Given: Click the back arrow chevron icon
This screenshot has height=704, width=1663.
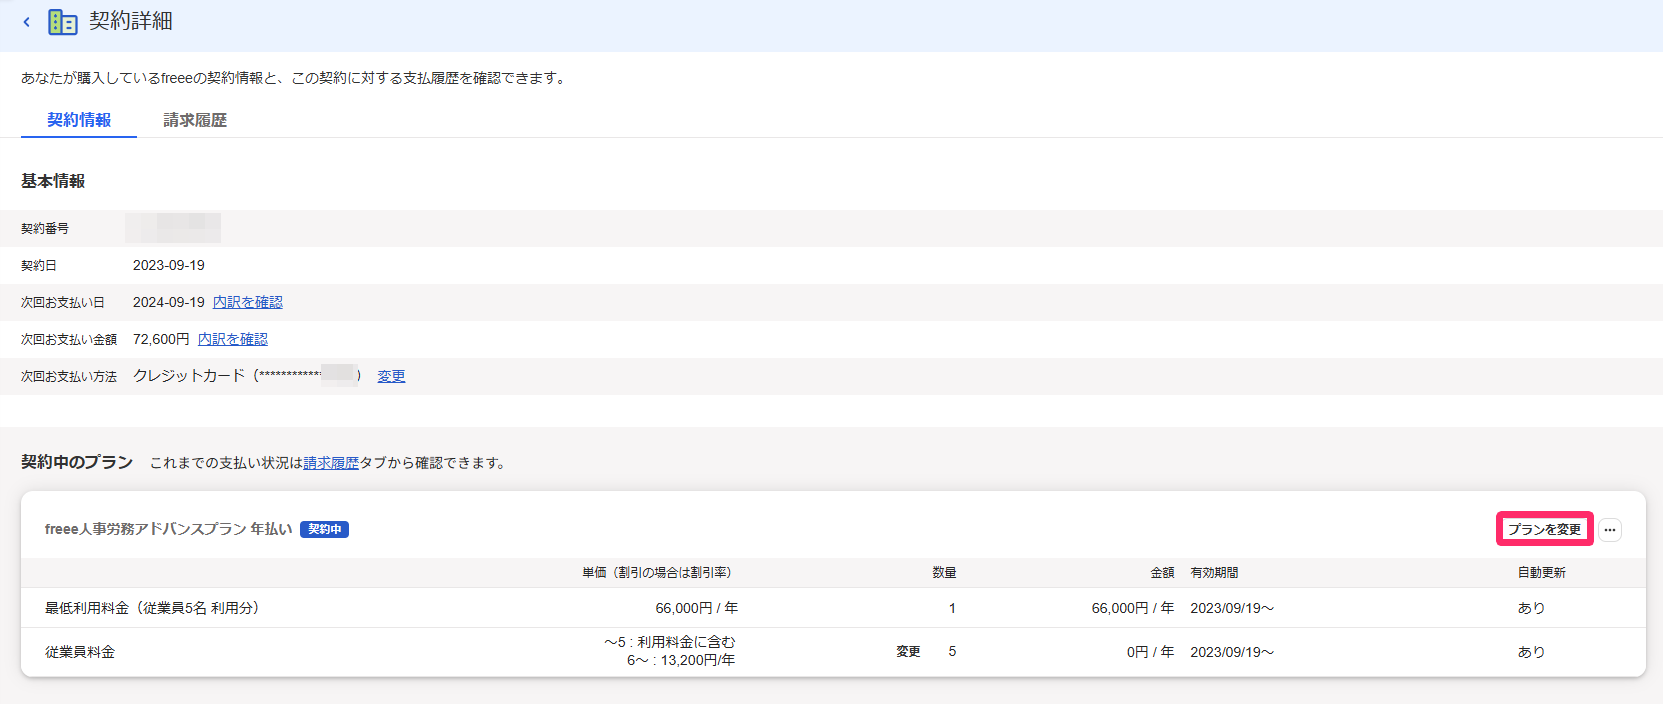Looking at the screenshot, I should coord(26,22).
